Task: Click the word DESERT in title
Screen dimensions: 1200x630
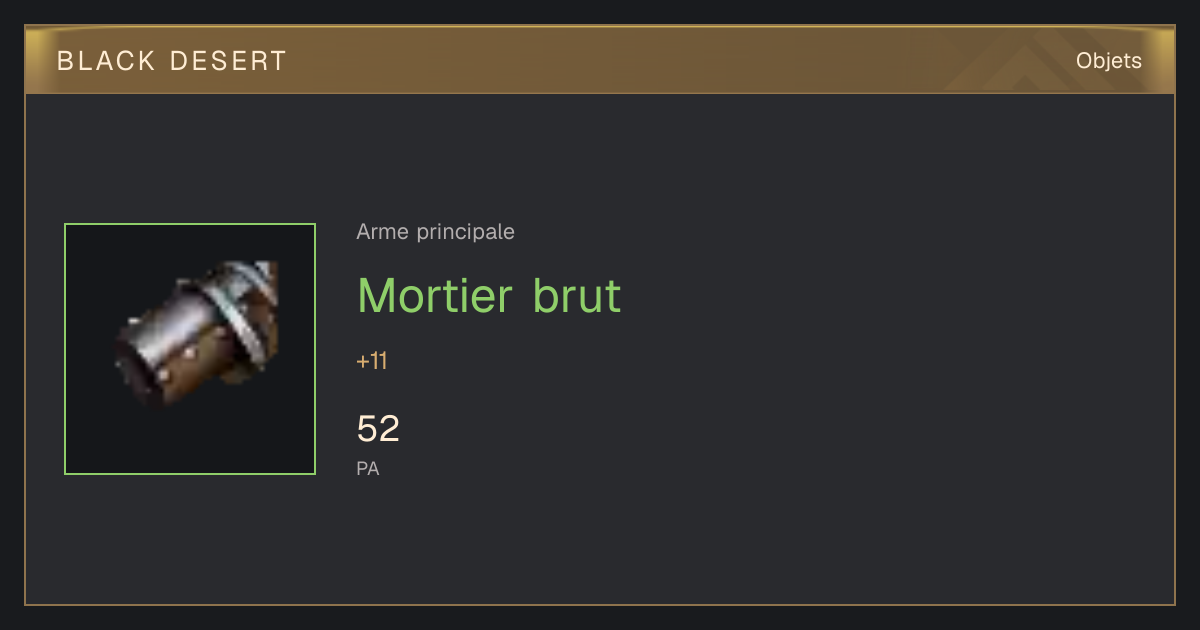Action: (x=228, y=61)
